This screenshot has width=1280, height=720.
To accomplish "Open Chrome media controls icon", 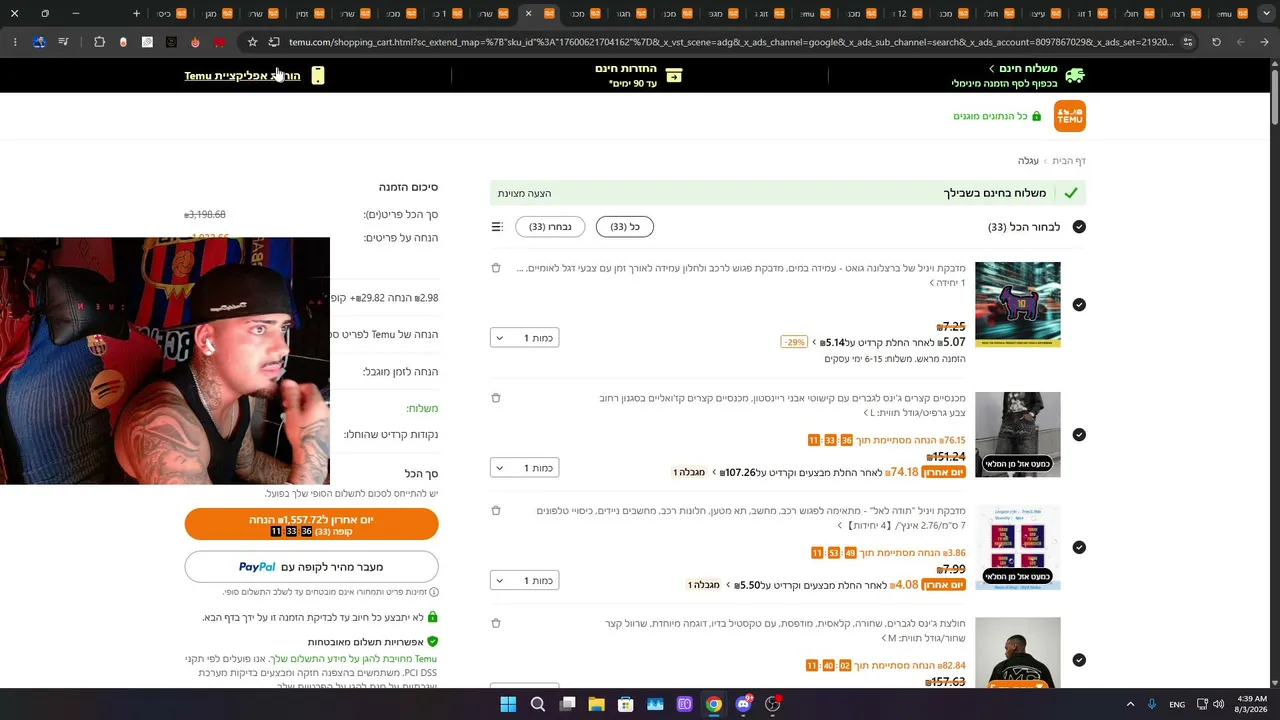I will (63, 42).
